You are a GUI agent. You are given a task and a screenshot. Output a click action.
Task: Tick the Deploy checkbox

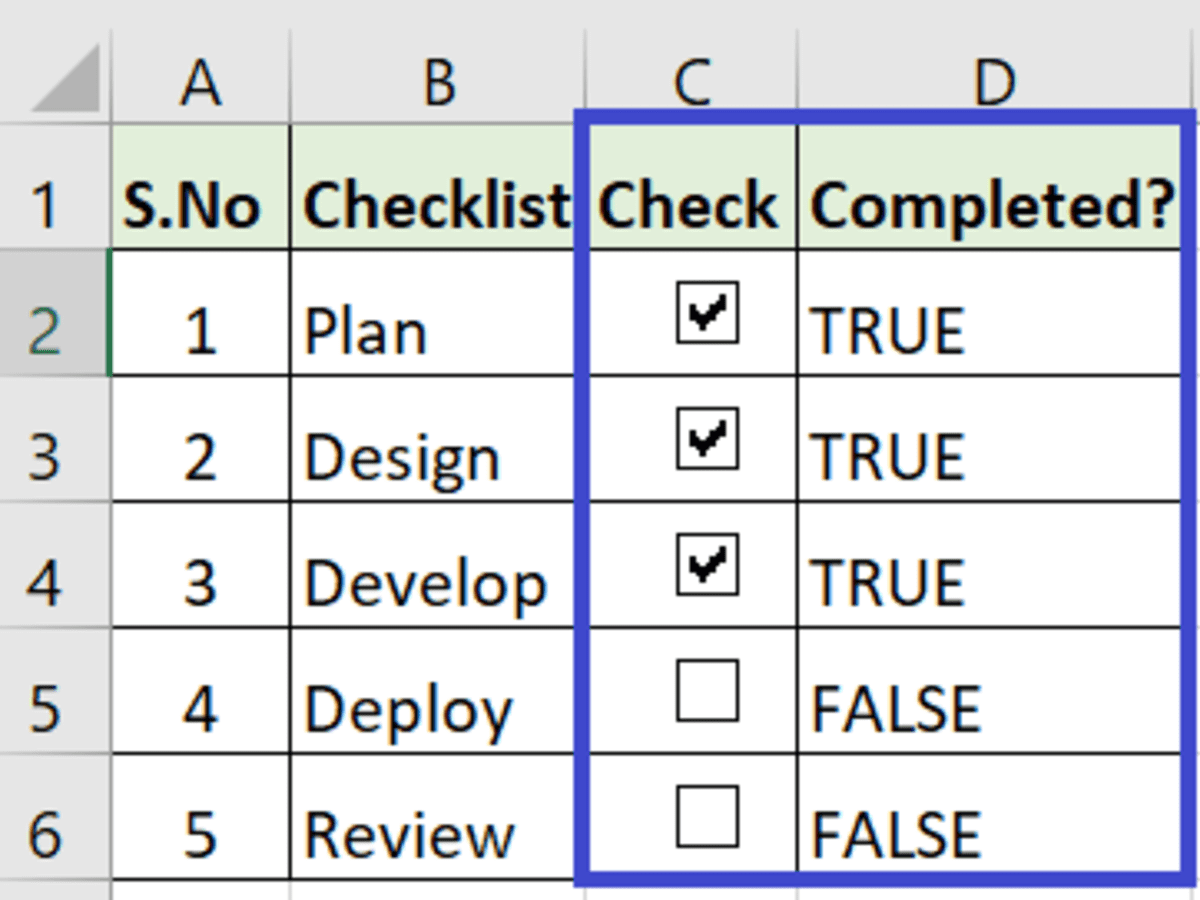click(707, 690)
